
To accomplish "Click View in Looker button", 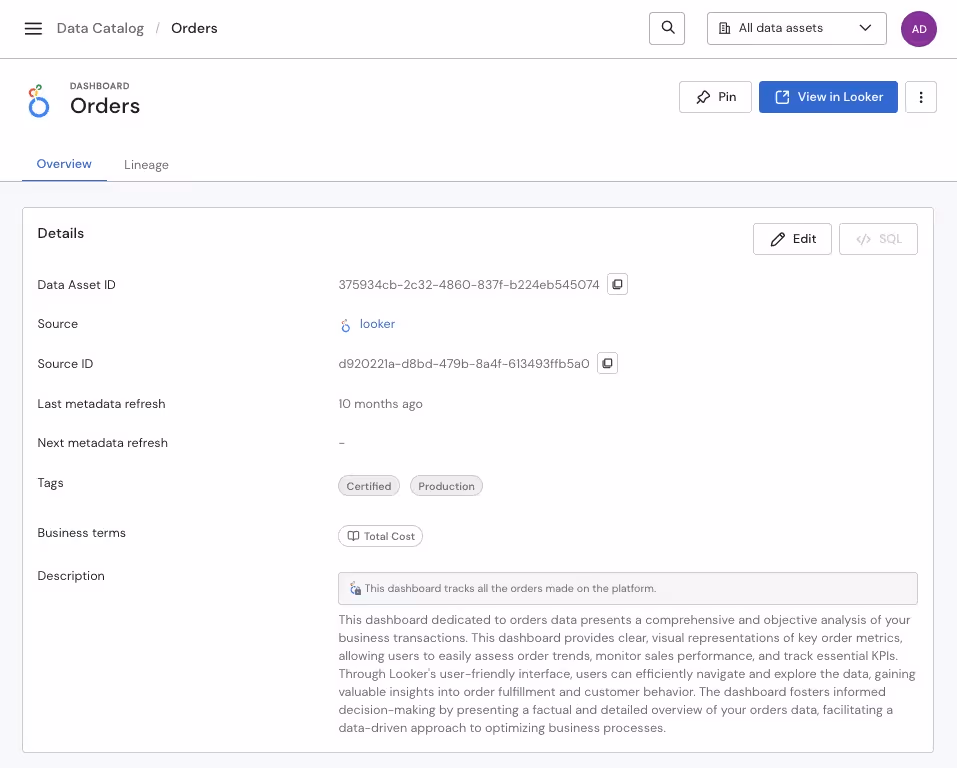I will coord(828,97).
